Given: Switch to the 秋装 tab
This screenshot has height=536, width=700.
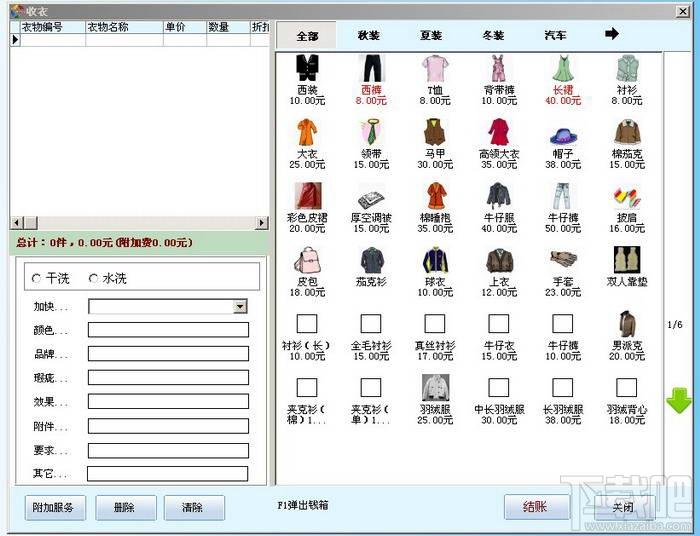Looking at the screenshot, I should pyautogui.click(x=369, y=35).
